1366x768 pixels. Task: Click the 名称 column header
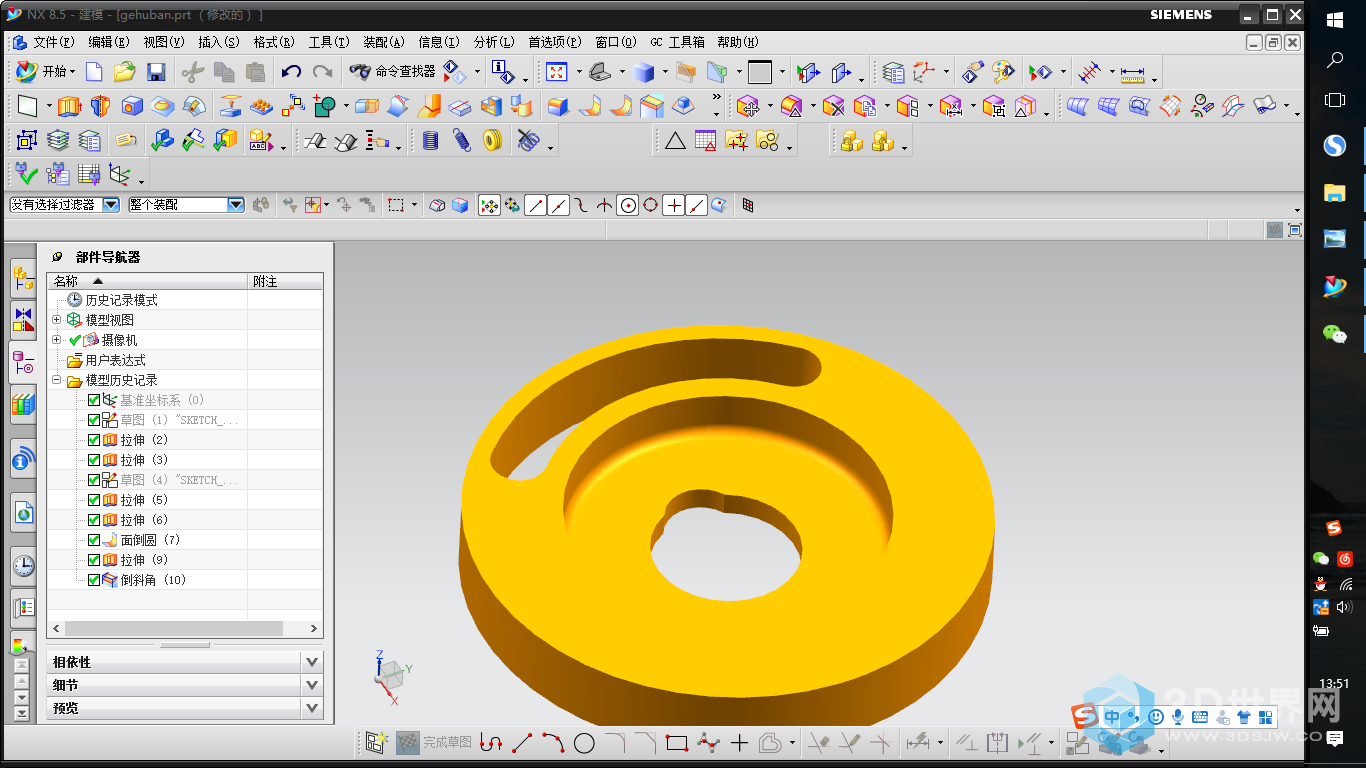[x=147, y=282]
